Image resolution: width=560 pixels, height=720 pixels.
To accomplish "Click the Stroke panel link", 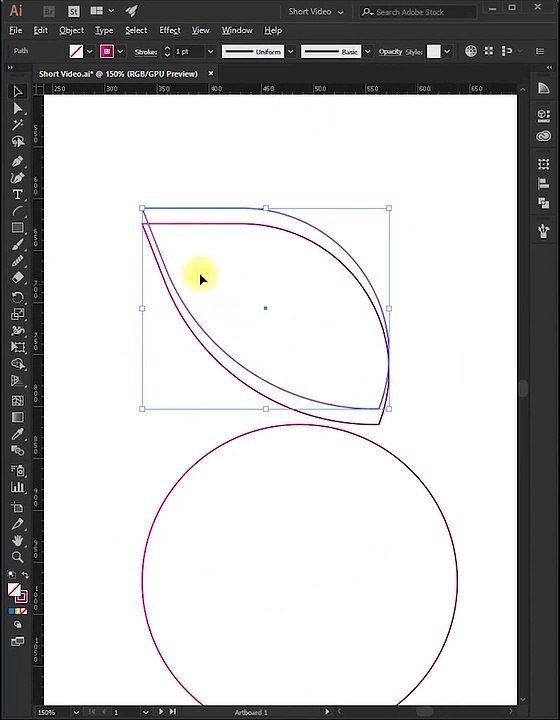I will pos(146,52).
